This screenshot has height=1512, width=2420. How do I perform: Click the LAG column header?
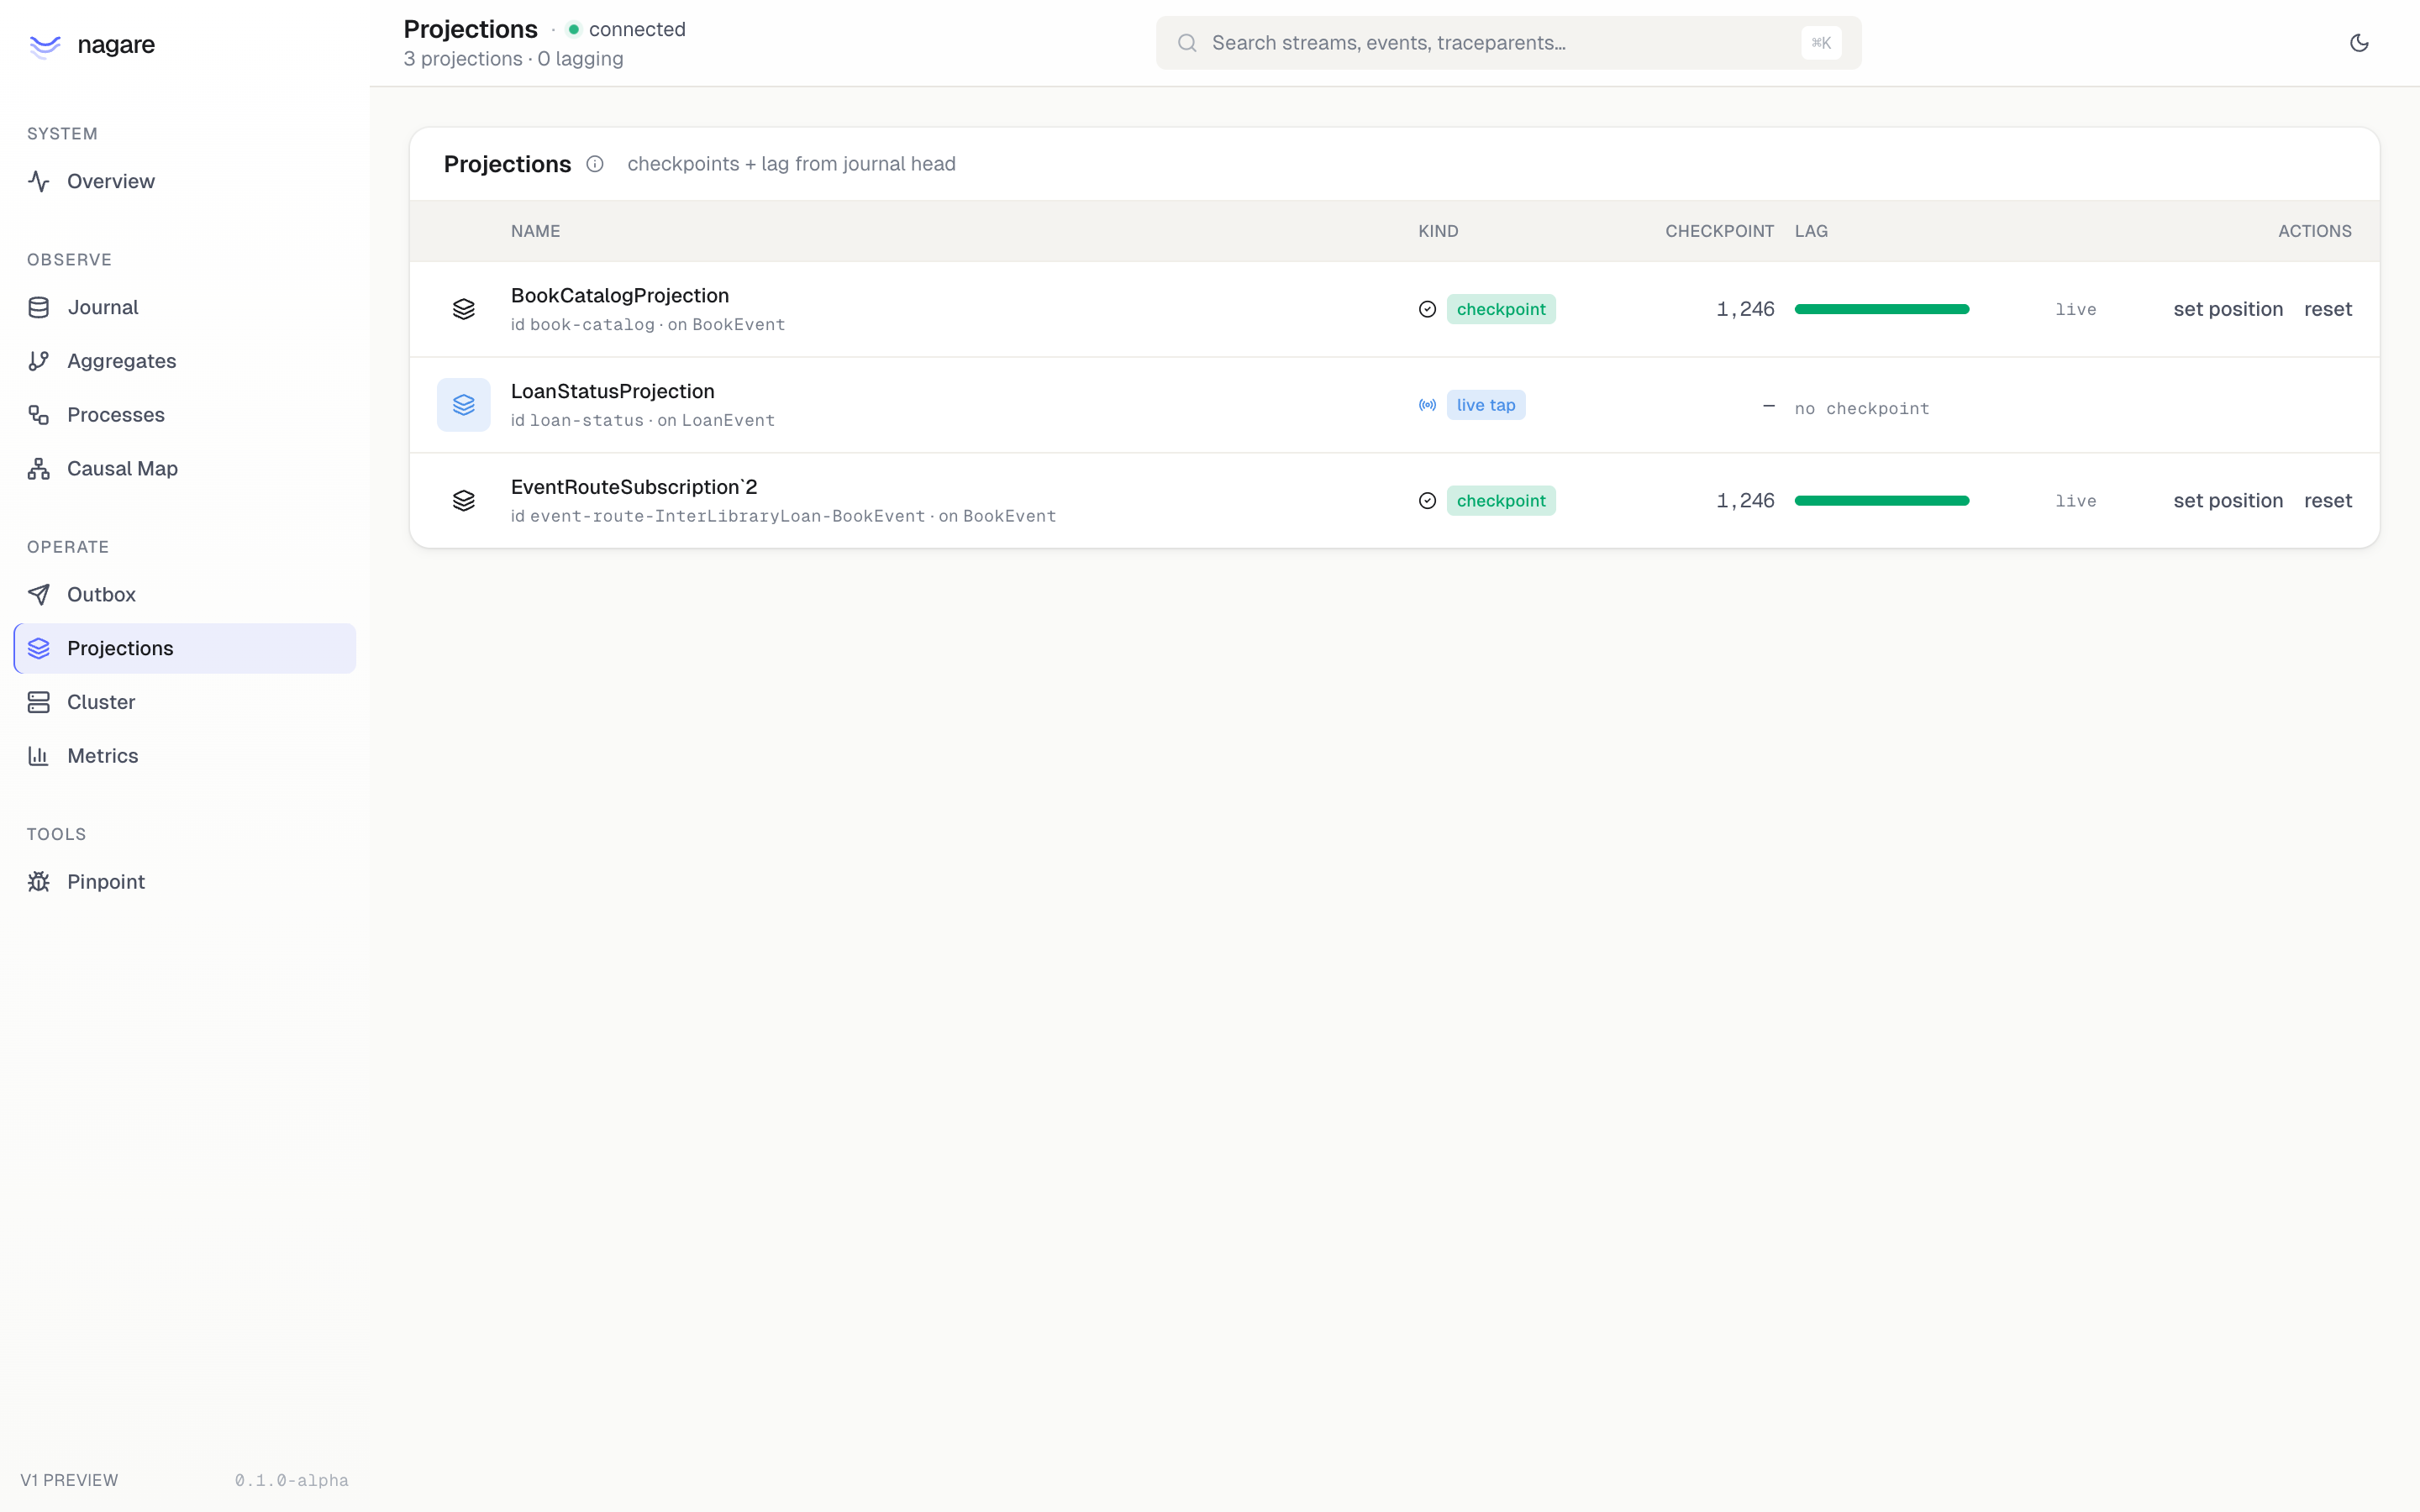(1811, 231)
